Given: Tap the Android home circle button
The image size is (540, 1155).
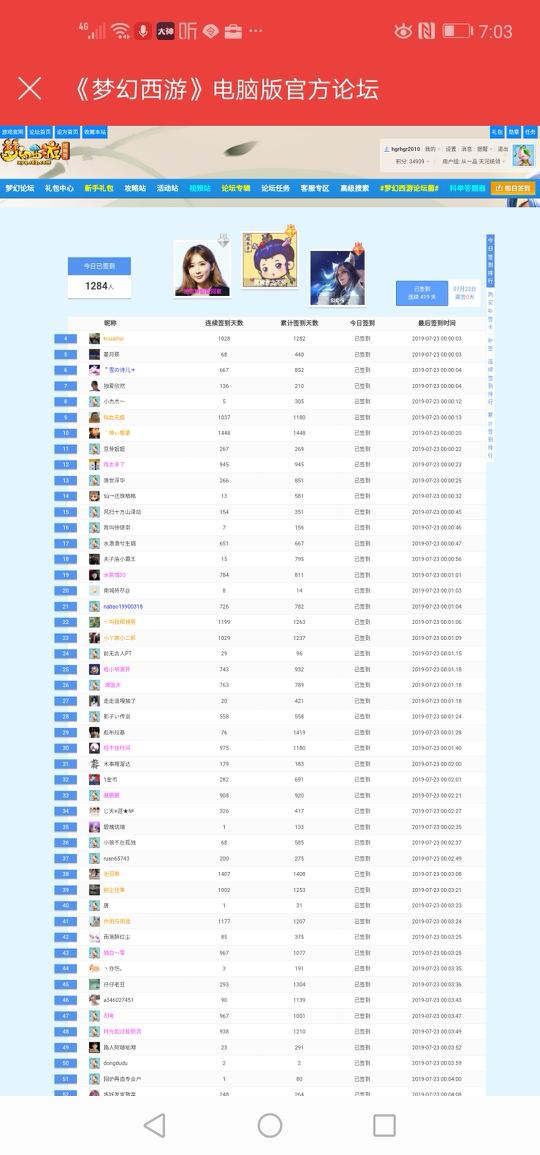Looking at the screenshot, I should click(270, 1125).
